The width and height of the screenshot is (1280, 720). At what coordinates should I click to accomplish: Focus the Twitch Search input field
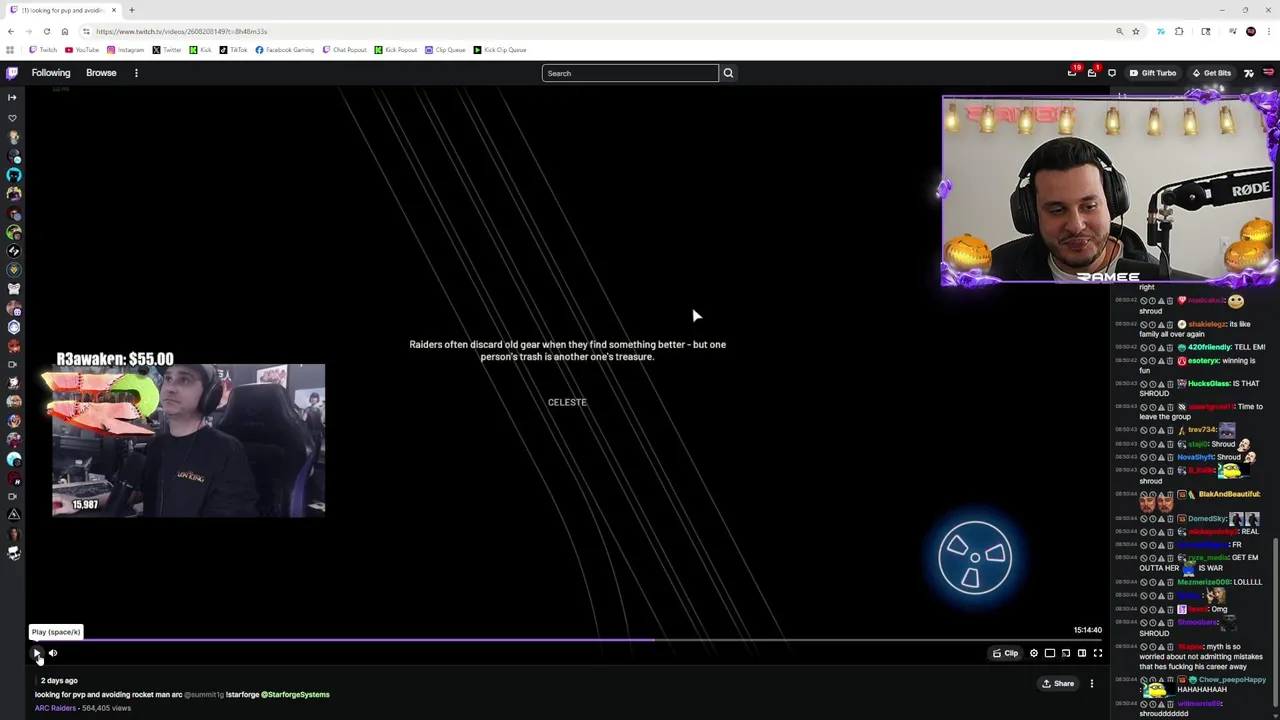click(630, 73)
